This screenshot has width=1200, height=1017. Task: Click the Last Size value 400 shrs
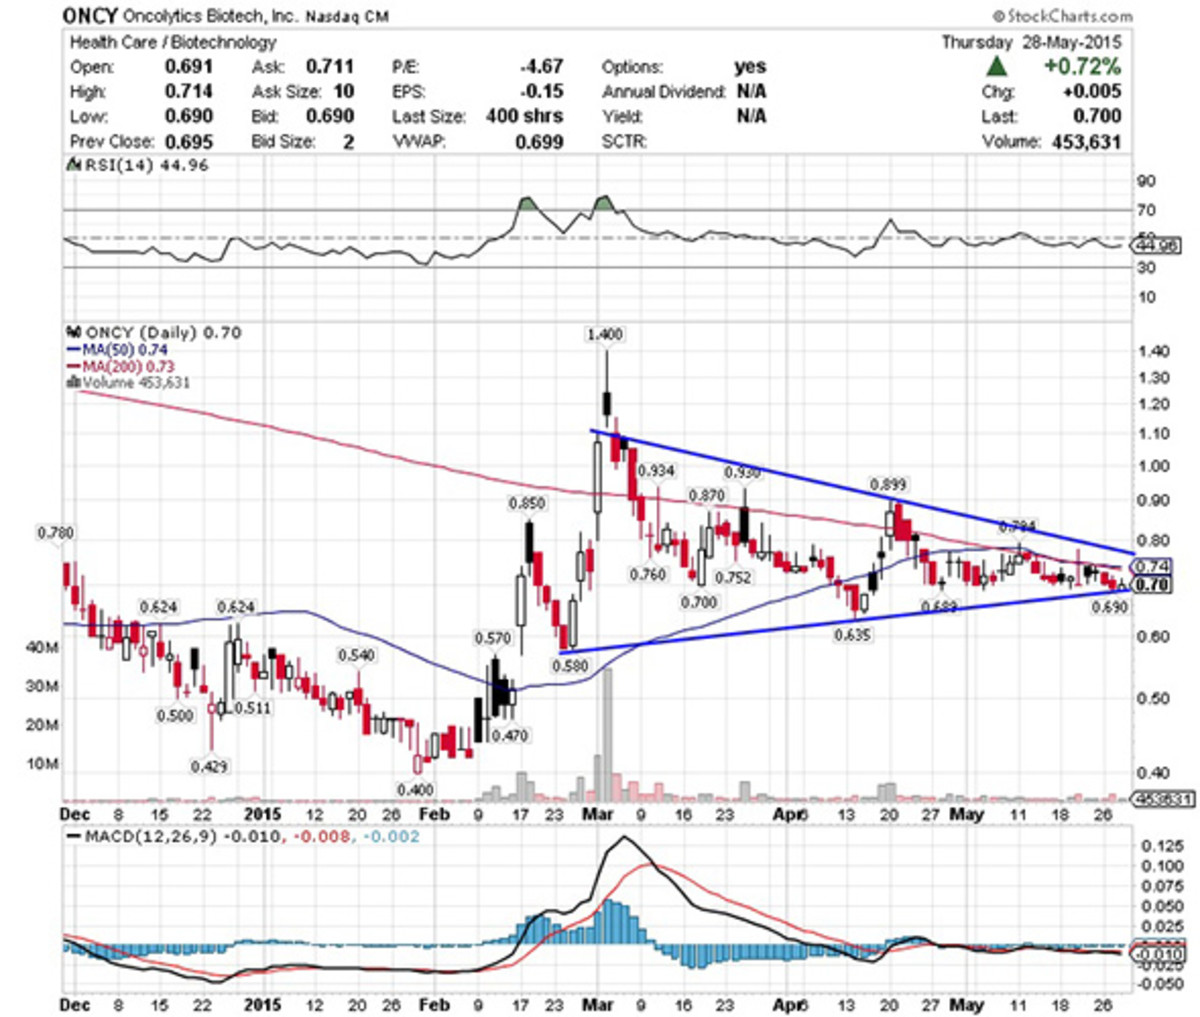click(525, 117)
